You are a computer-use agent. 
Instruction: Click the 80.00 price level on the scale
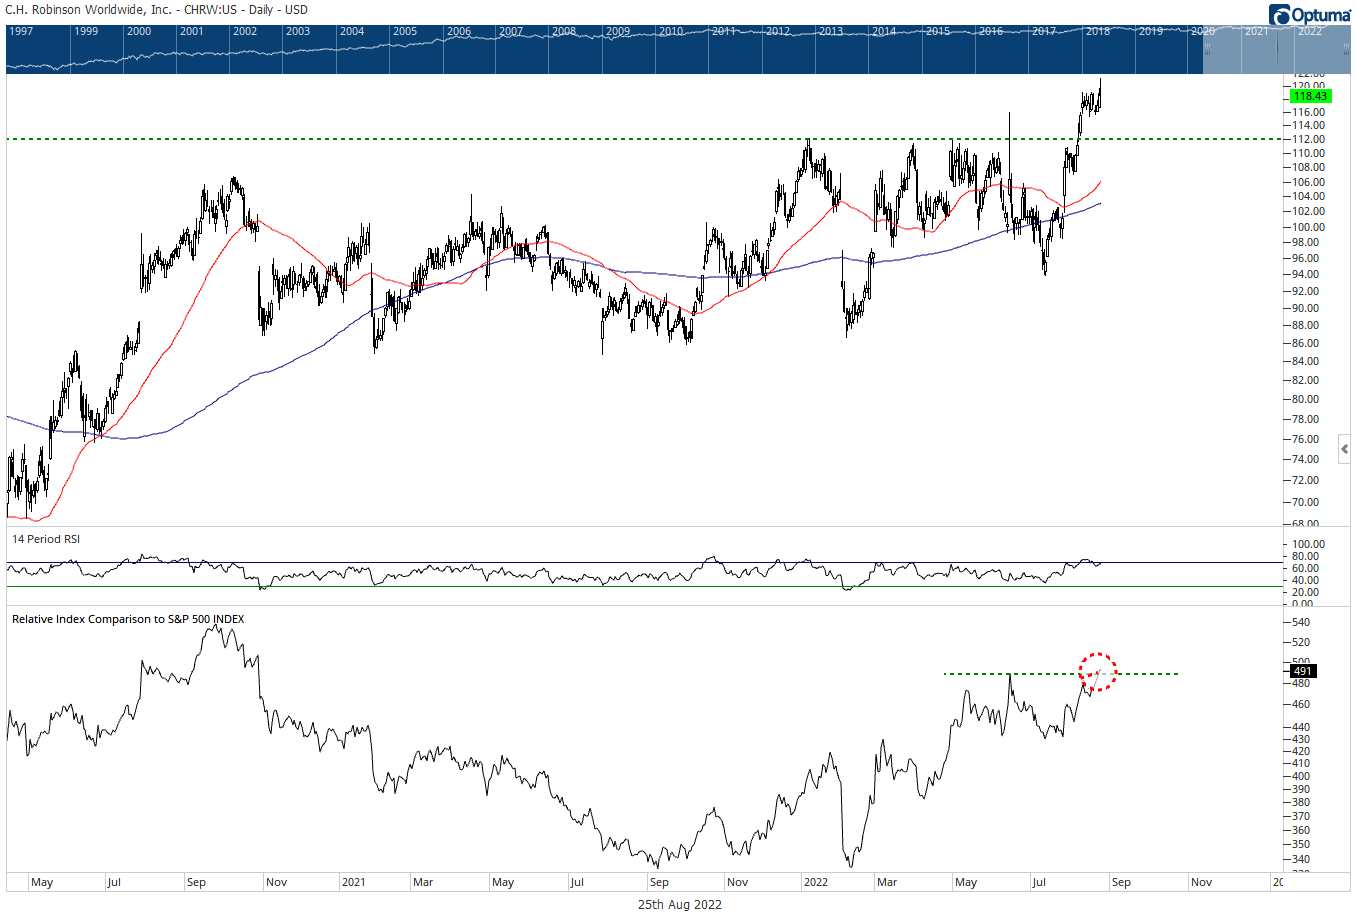(x=1306, y=400)
